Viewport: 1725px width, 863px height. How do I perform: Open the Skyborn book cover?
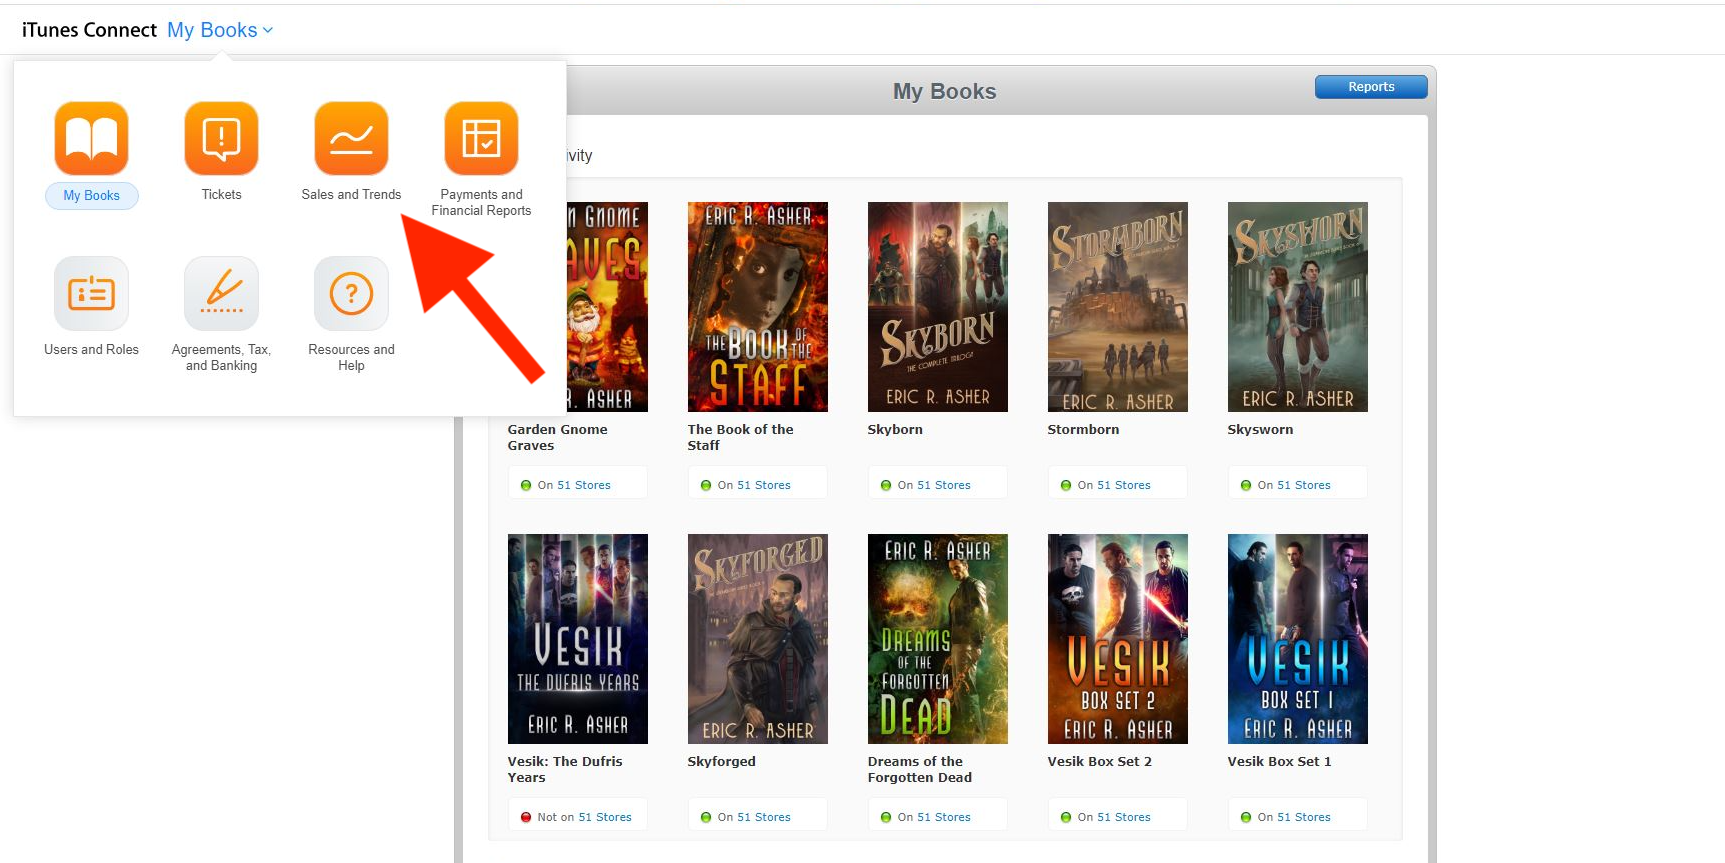pyautogui.click(x=937, y=307)
